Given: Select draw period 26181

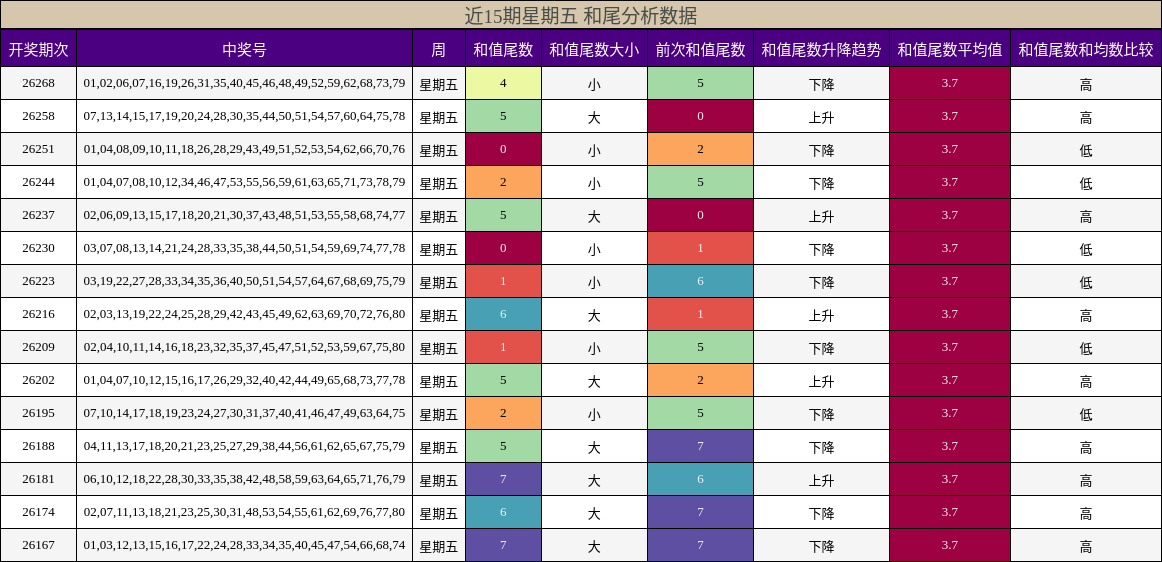Looking at the screenshot, I should (x=38, y=479).
